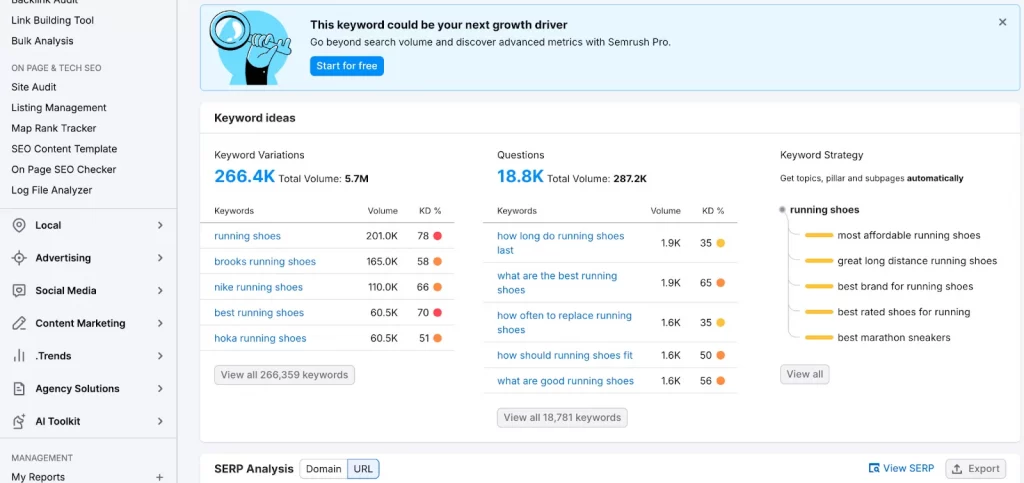Open 'brooks running shoes' keyword link
The width and height of the screenshot is (1024, 483).
[265, 261]
